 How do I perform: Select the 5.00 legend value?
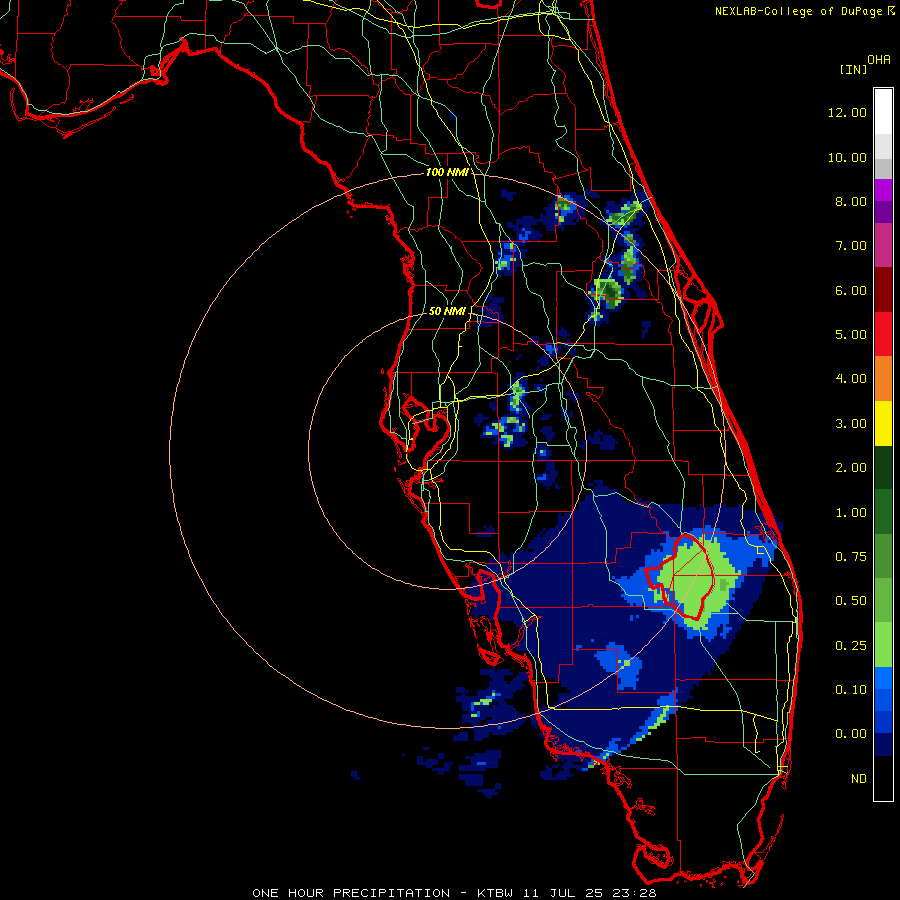coord(851,335)
